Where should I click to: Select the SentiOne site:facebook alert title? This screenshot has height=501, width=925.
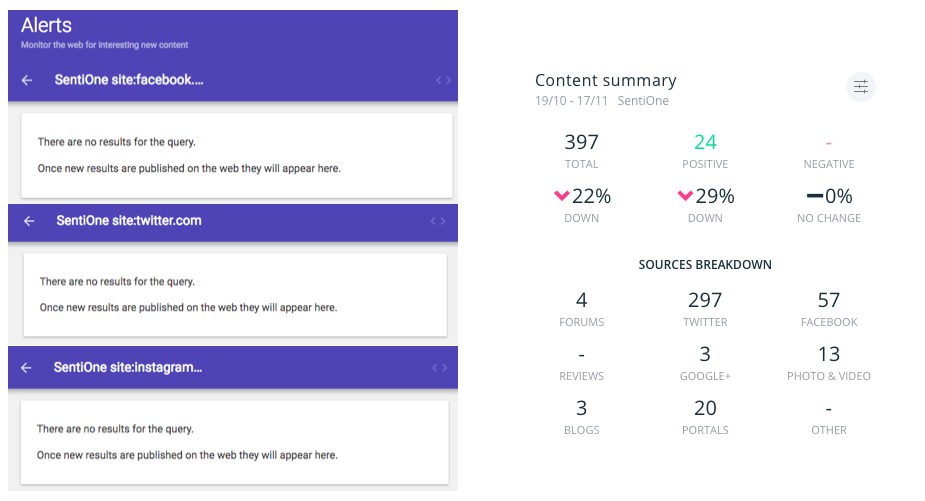(x=129, y=80)
